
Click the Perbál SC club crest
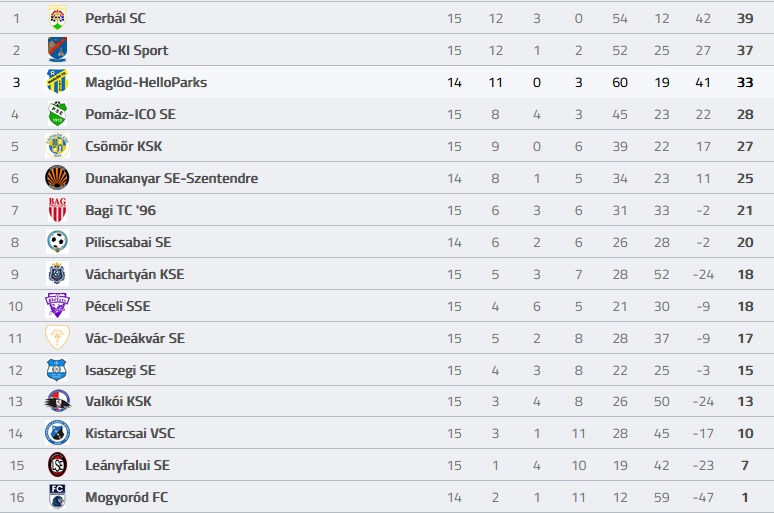coord(57,18)
